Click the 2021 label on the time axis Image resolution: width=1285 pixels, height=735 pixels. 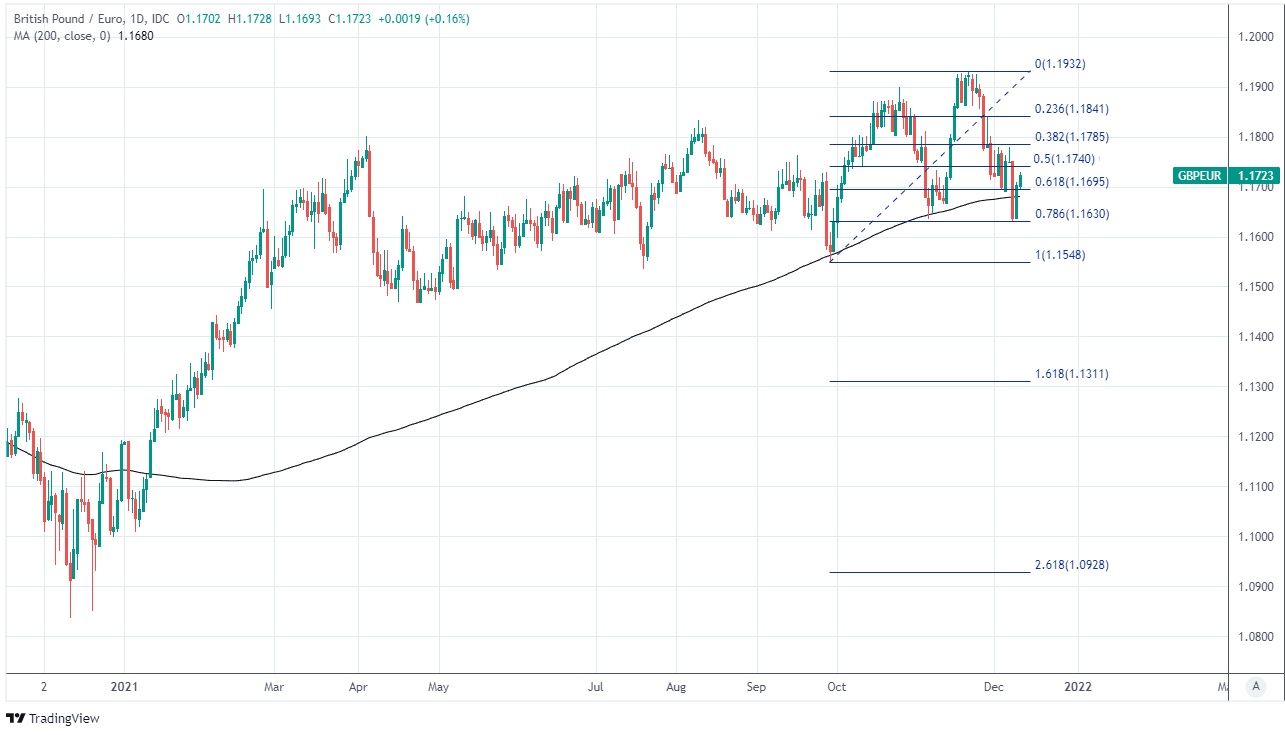124,688
